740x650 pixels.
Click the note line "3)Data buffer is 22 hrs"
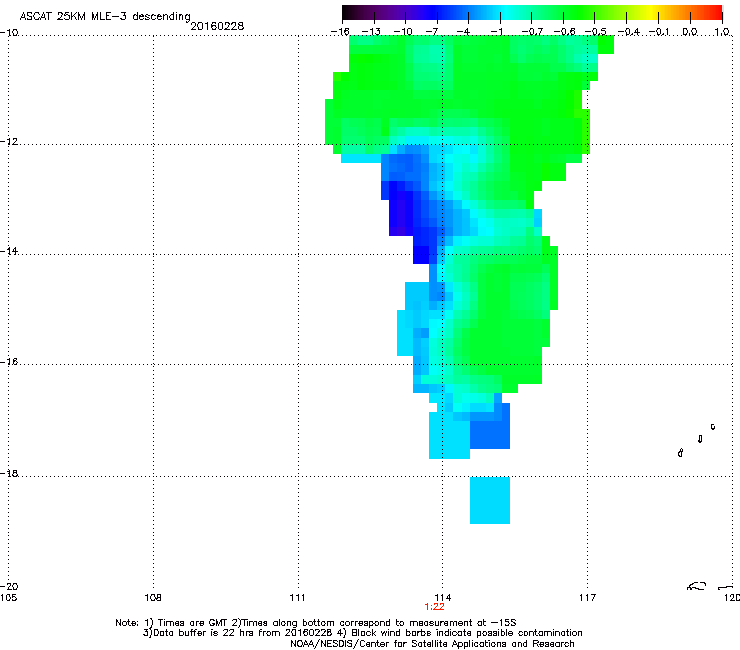pos(362,633)
